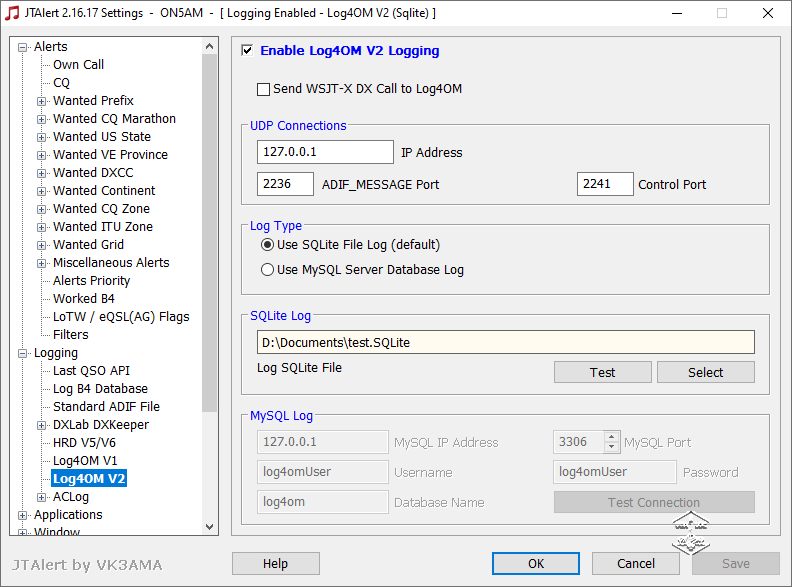792x587 pixels.
Task: Expand Wanted US State node
Action: (x=41, y=137)
